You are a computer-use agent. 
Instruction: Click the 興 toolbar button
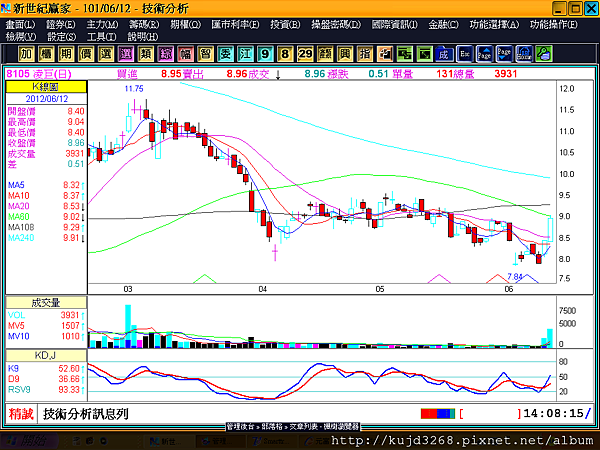coord(344,54)
